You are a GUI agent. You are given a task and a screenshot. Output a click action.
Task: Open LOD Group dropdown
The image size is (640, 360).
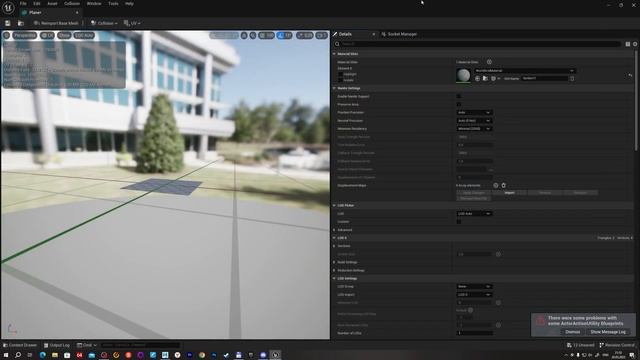point(474,287)
